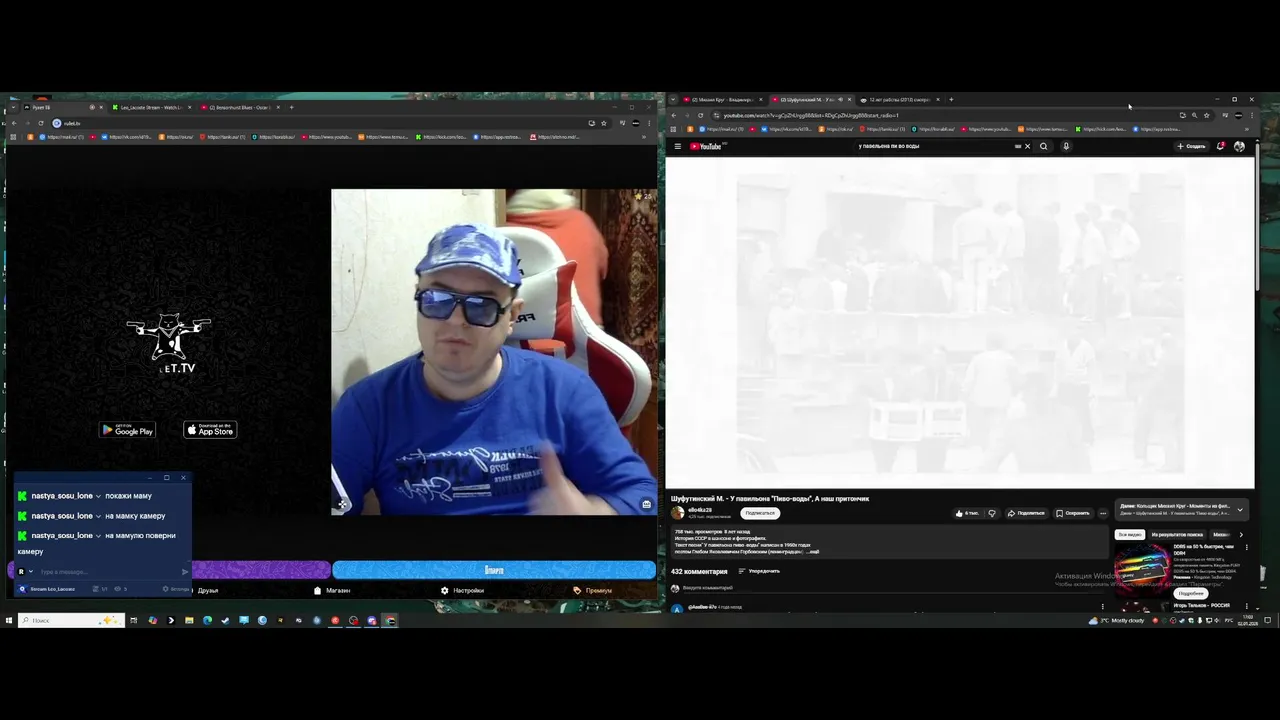Viewport: 1280px width, 720px height.
Task: Open options menu for first comment
Action: click(x=1103, y=606)
